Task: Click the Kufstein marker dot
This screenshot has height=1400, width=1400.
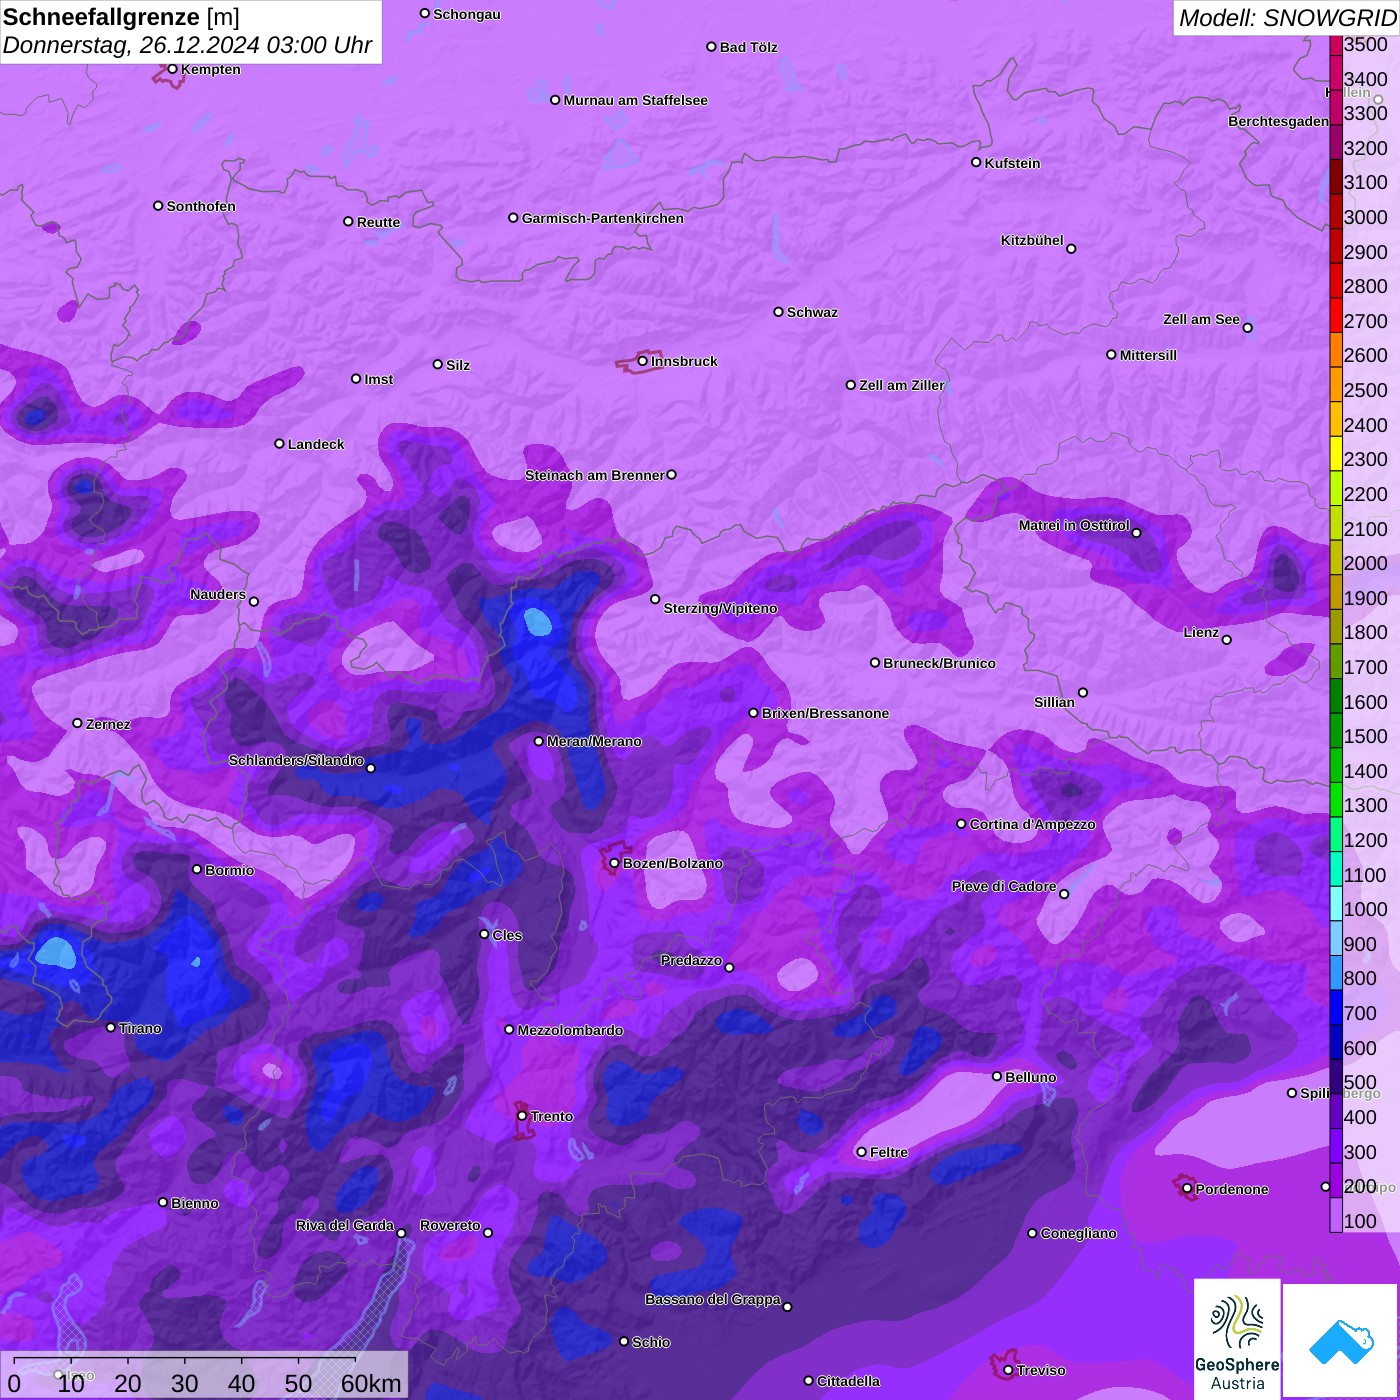Action: pyautogui.click(x=977, y=162)
